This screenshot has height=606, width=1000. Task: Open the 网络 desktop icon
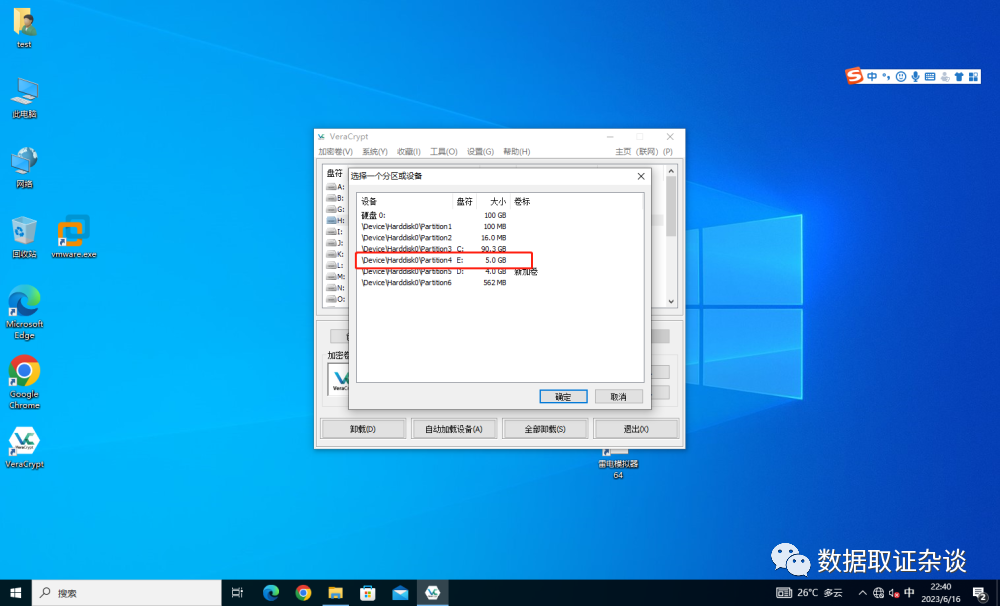(24, 167)
